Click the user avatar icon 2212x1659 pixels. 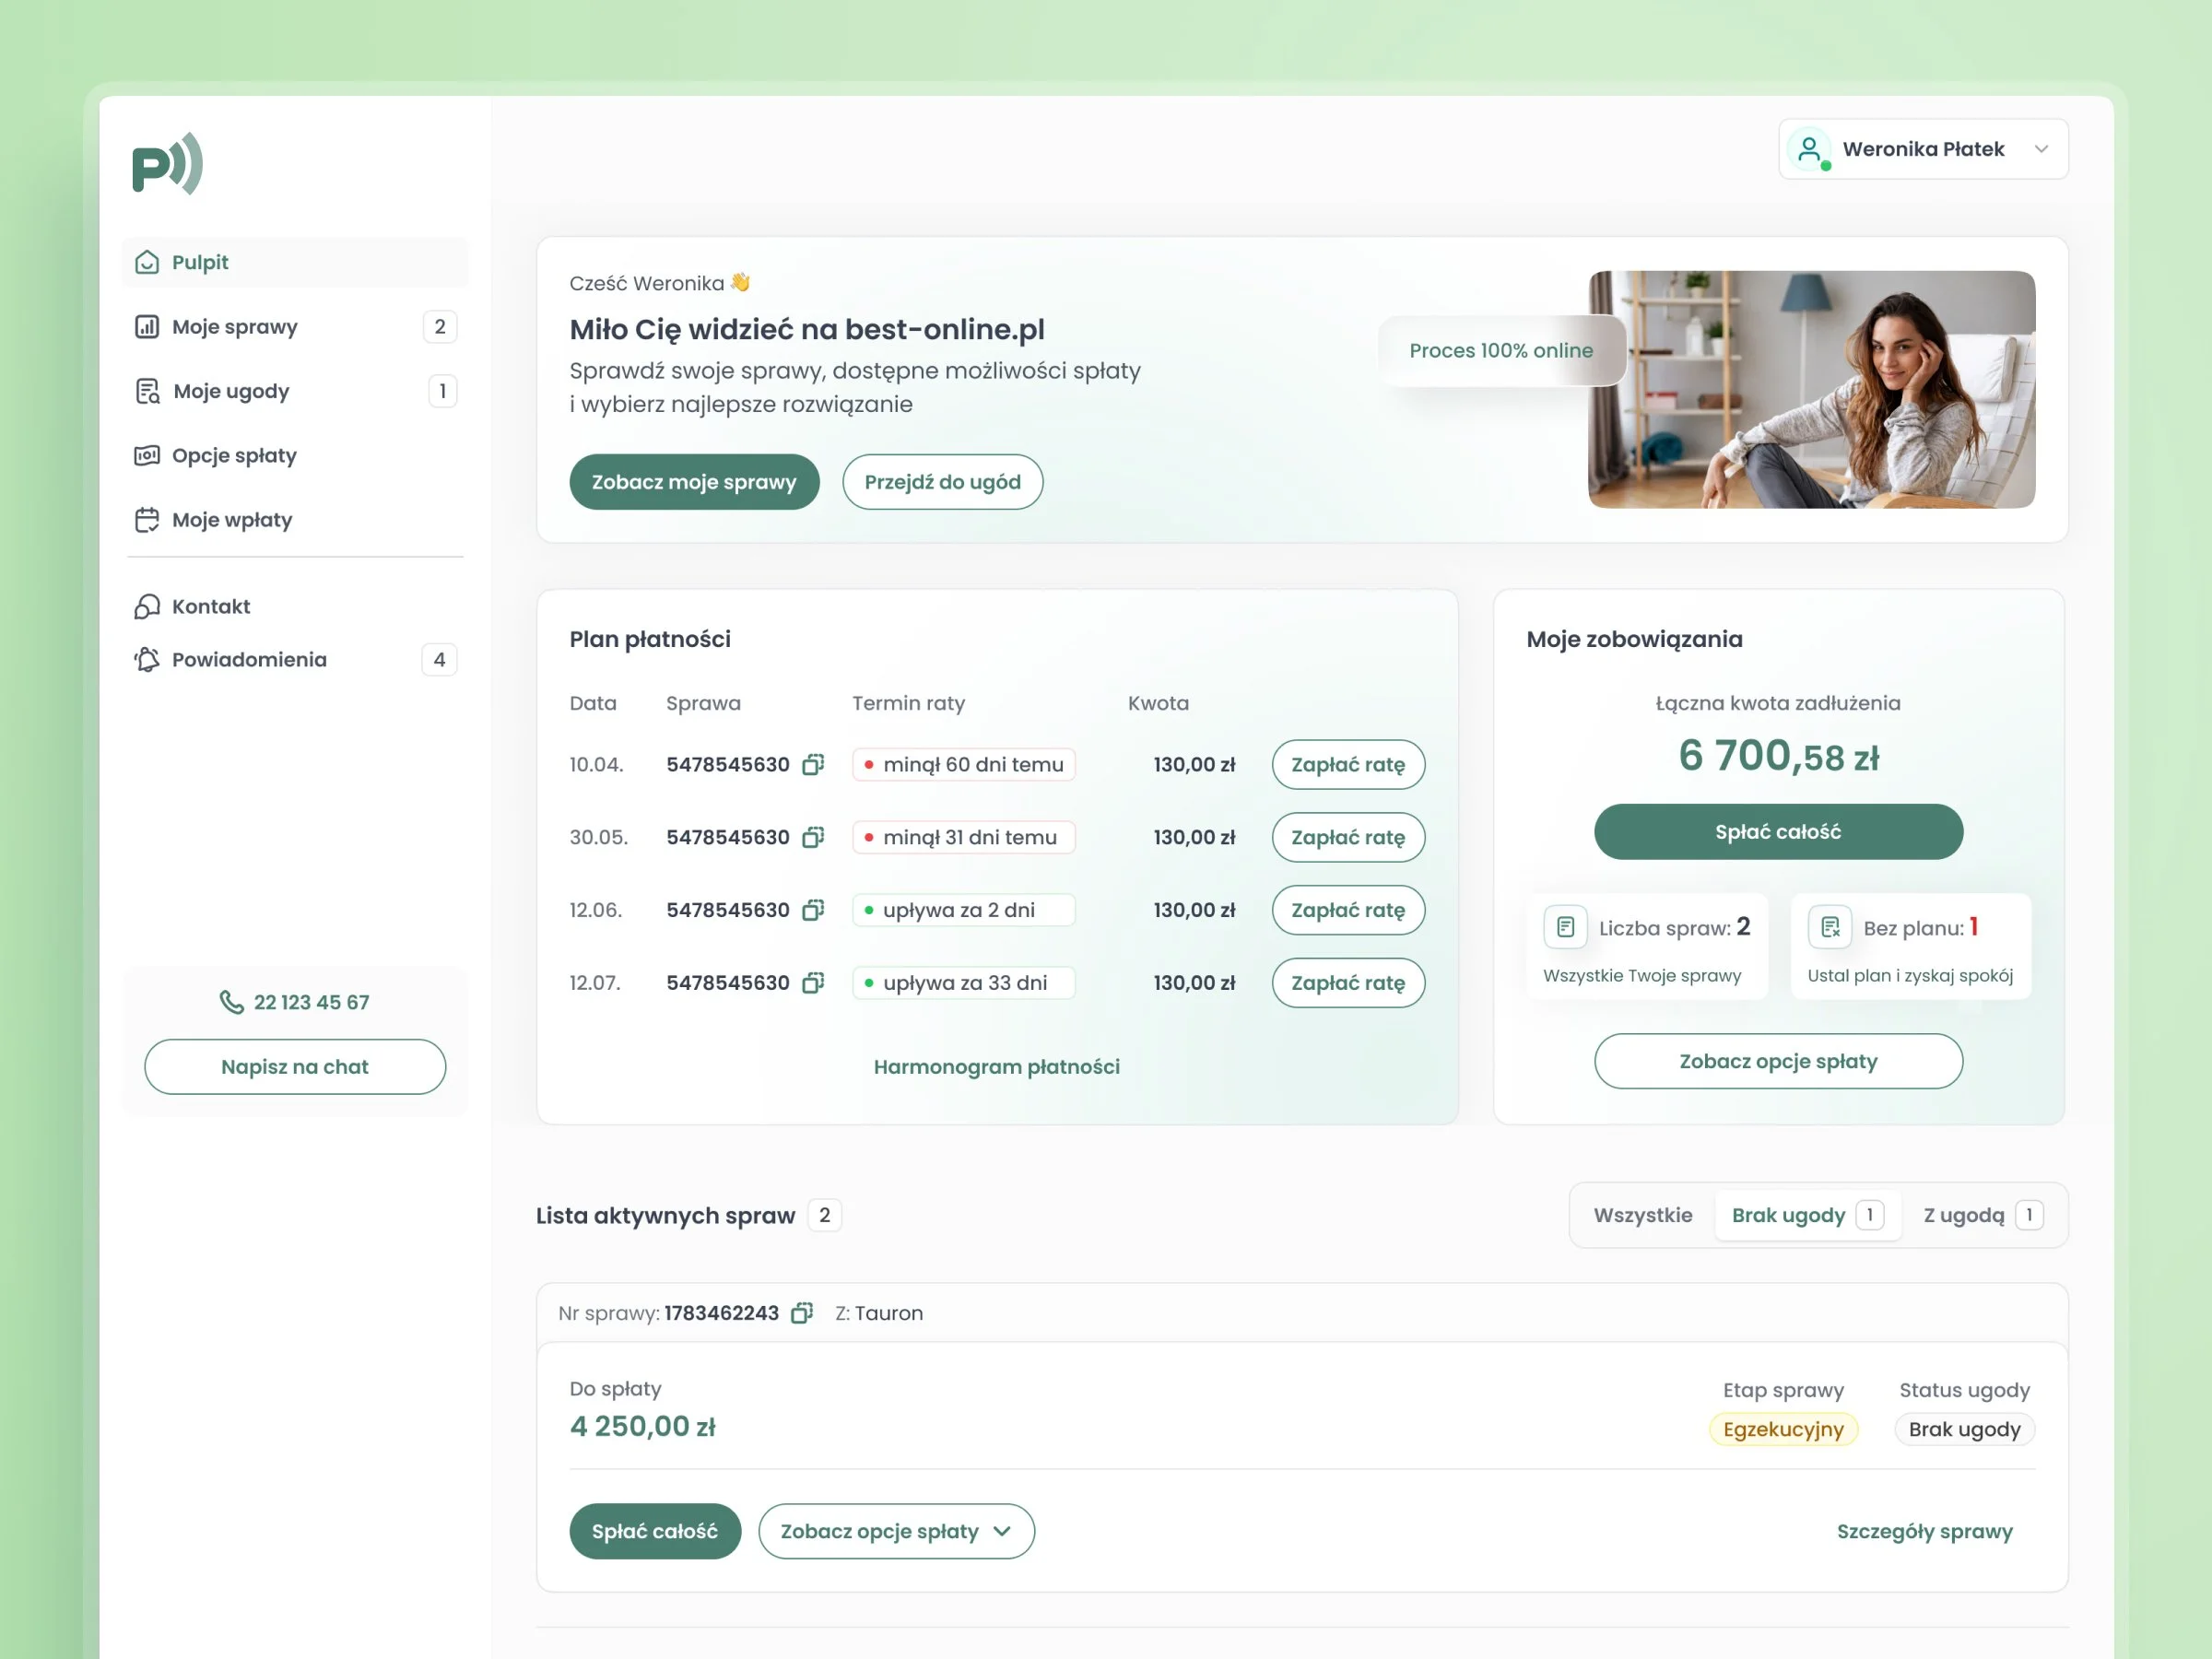1809,149
